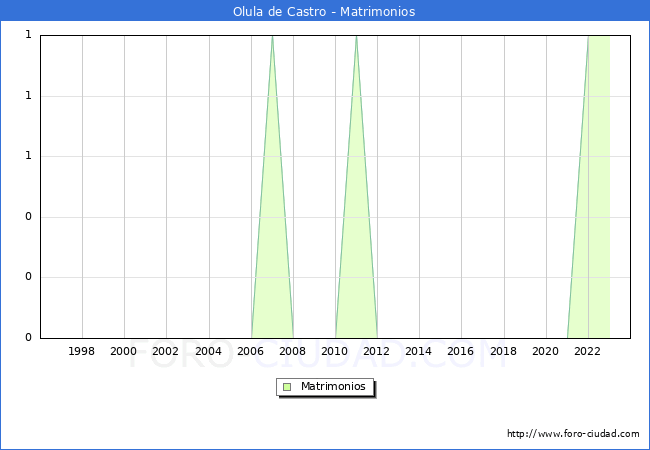Click the 2012 x-axis label
650x450 pixels.
[x=377, y=352]
